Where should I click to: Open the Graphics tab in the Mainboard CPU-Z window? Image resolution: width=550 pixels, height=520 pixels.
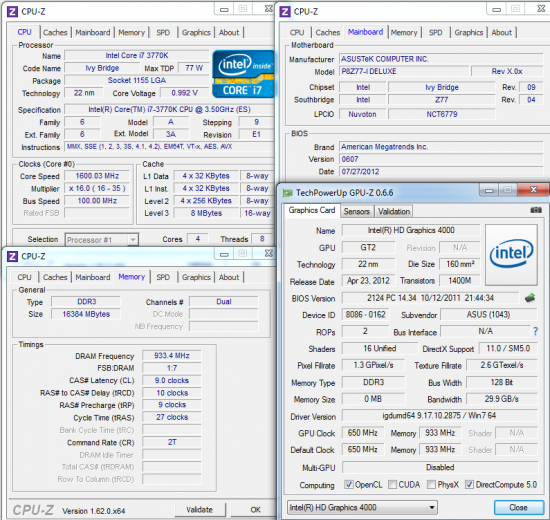[469, 33]
